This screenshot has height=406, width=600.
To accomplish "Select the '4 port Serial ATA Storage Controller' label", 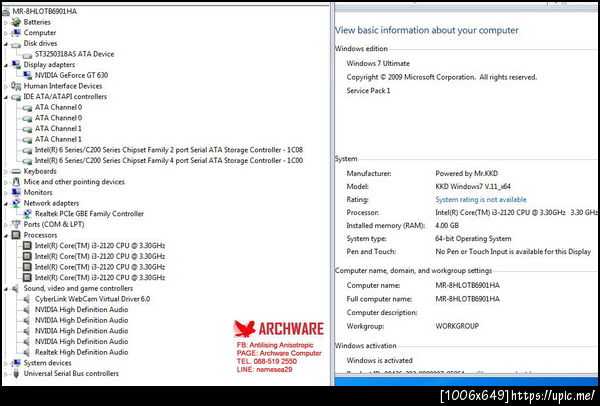I will [169, 161].
